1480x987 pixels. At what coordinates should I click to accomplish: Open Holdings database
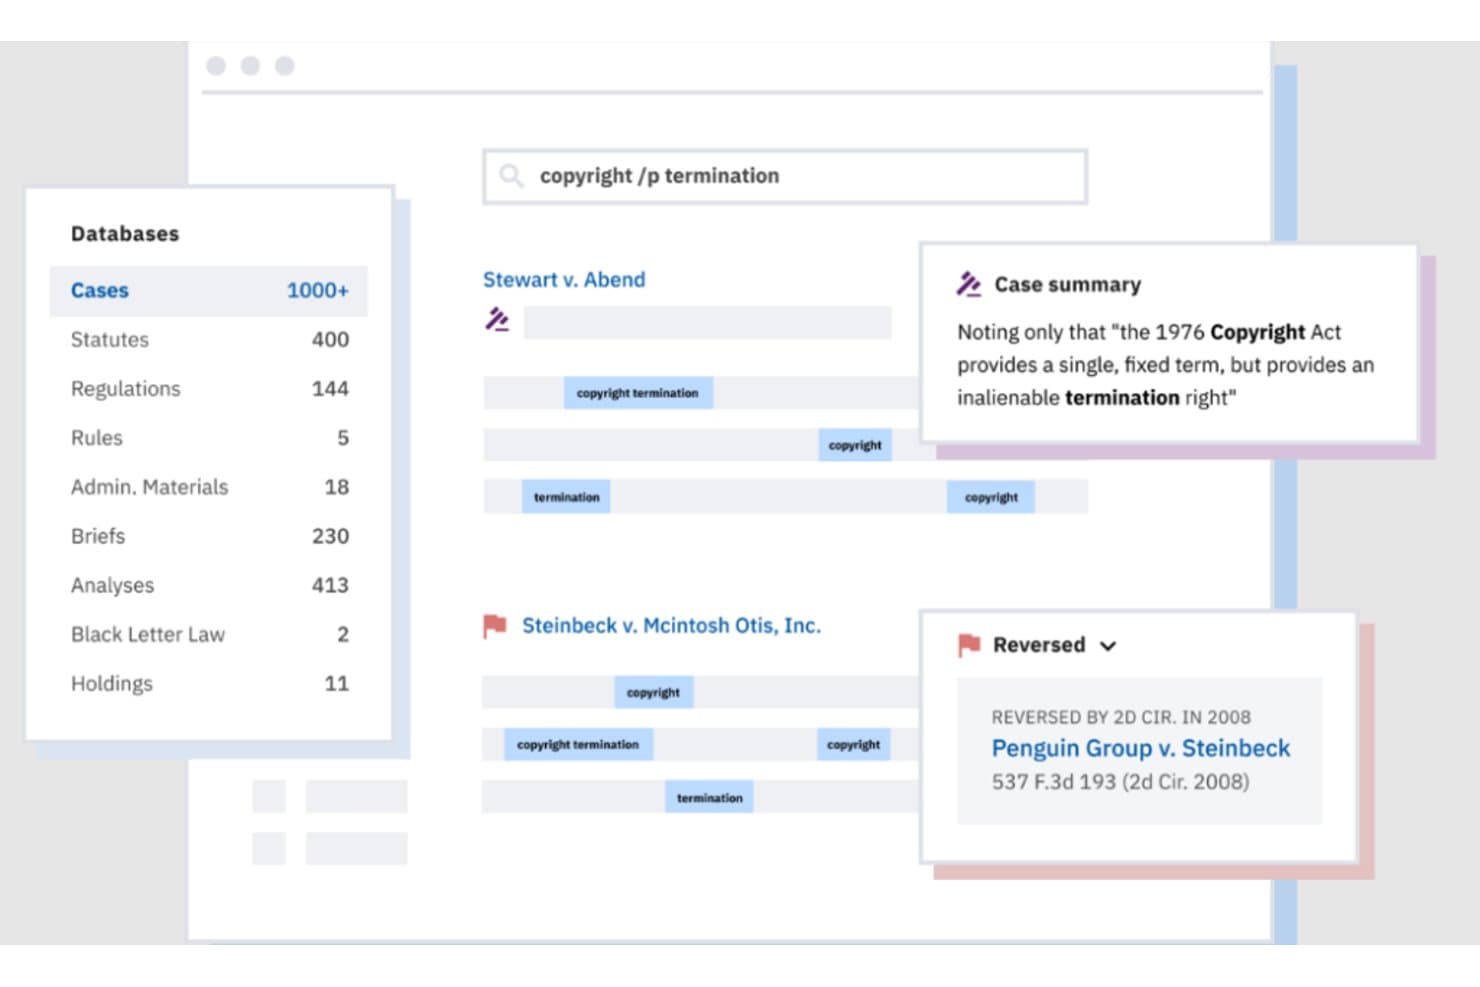(x=209, y=683)
